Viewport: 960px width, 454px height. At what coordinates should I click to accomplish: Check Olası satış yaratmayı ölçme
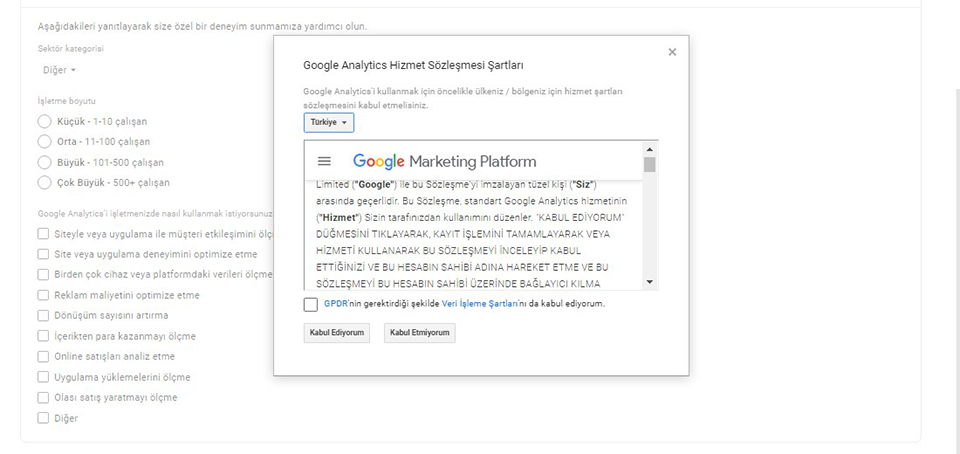[x=43, y=397]
